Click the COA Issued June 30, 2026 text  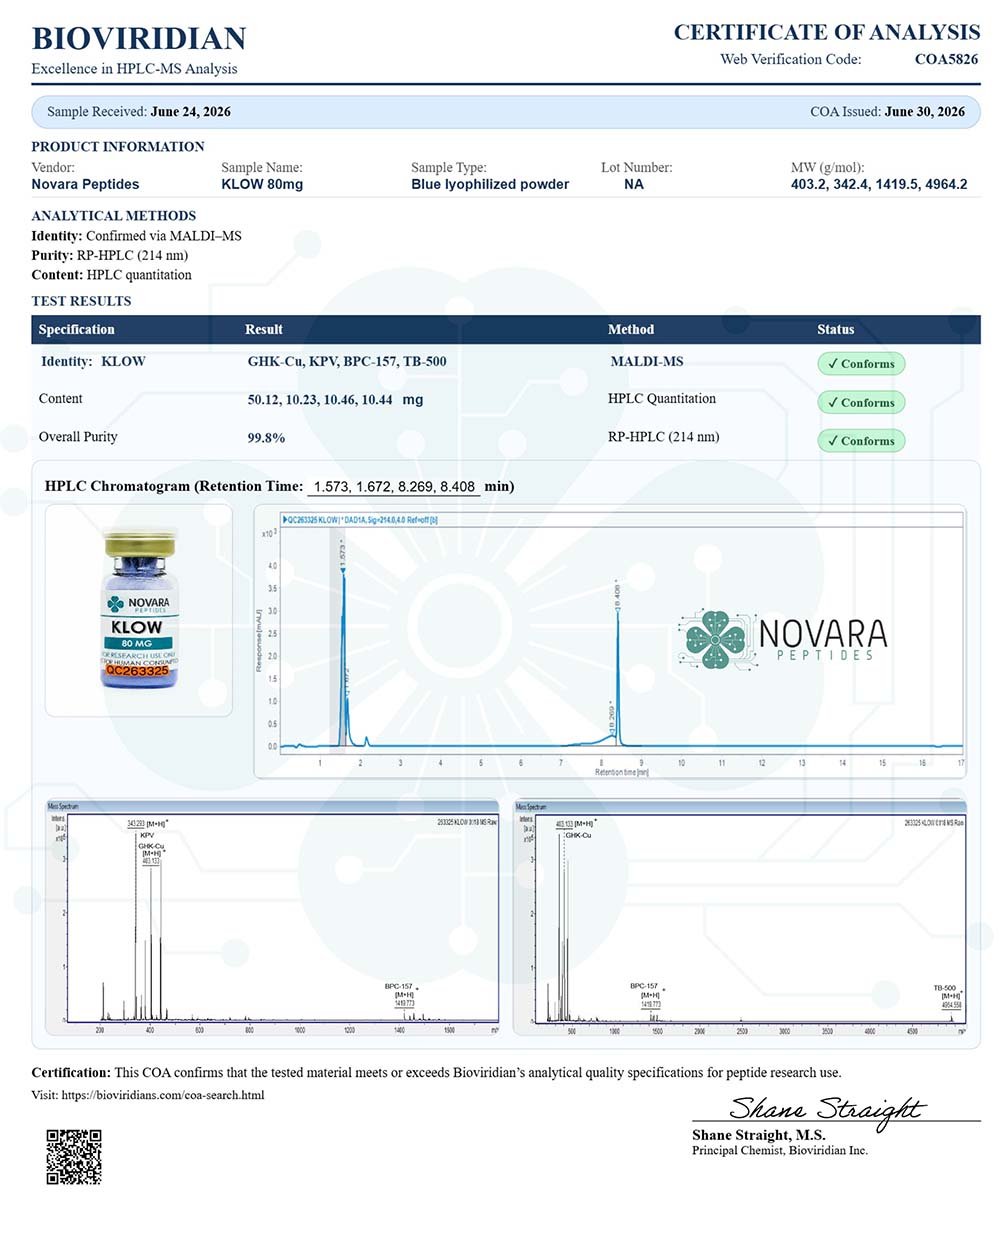click(888, 112)
